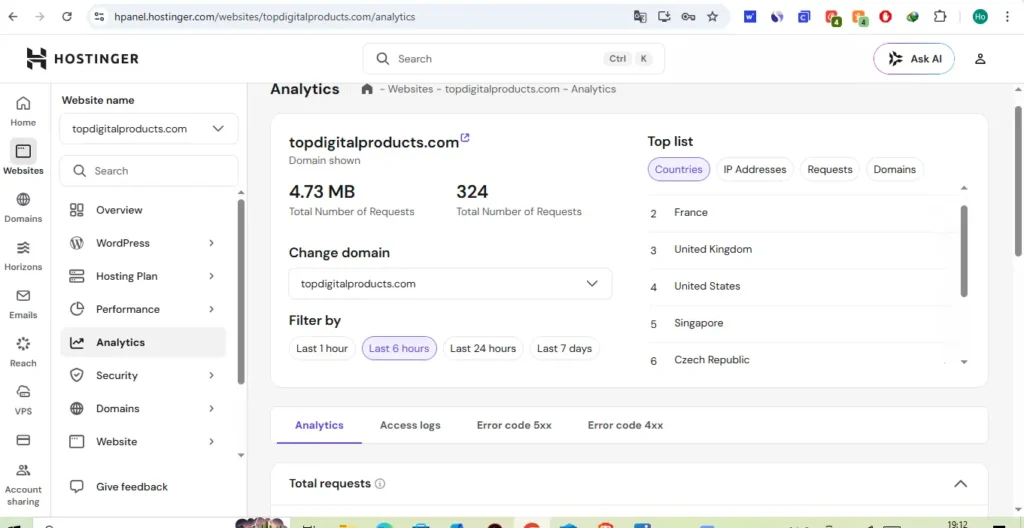1024x528 pixels.
Task: Click the top Search field
Action: (513, 59)
